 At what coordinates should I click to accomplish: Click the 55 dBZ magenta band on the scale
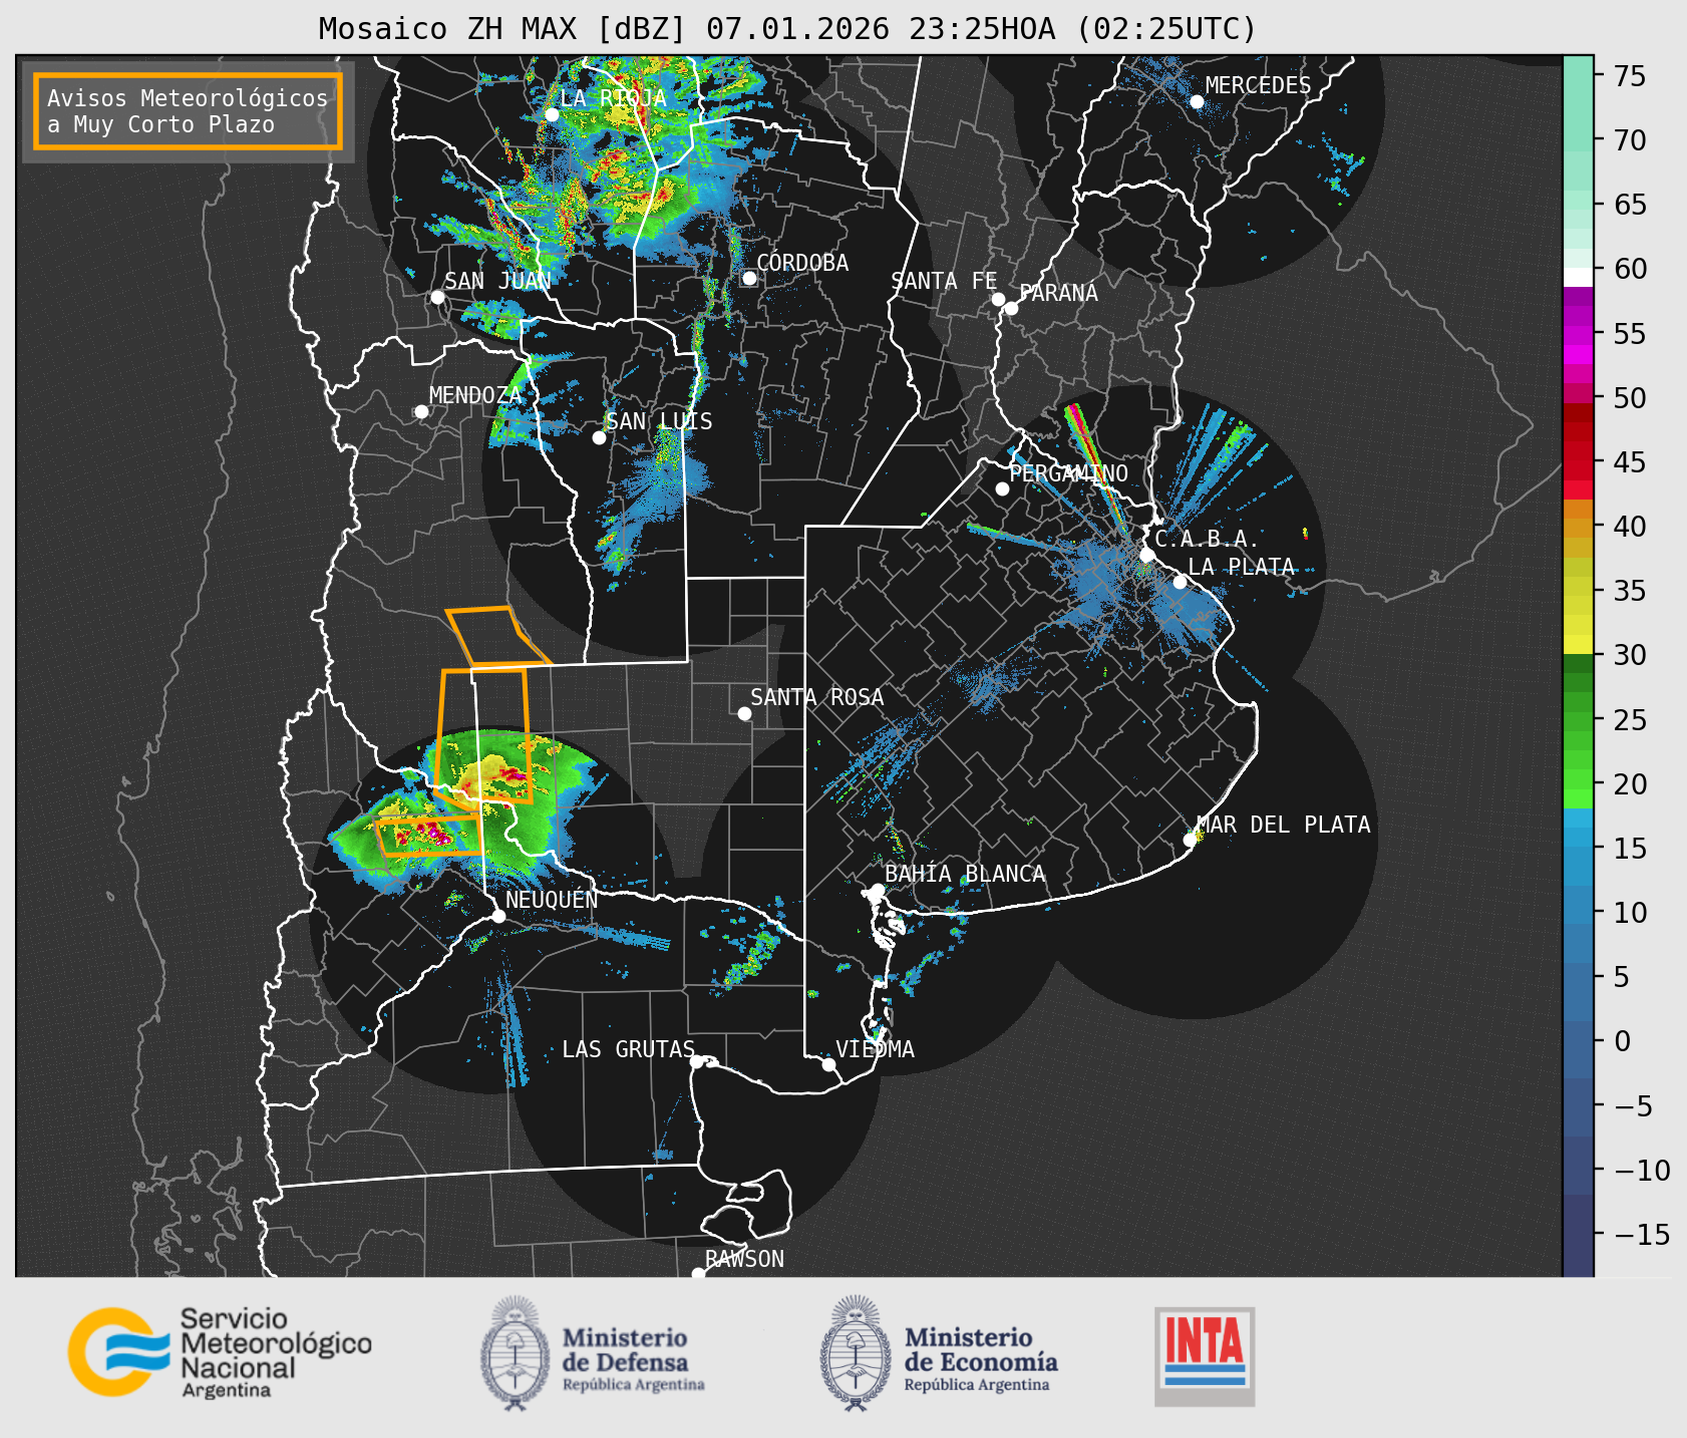[x=1578, y=334]
